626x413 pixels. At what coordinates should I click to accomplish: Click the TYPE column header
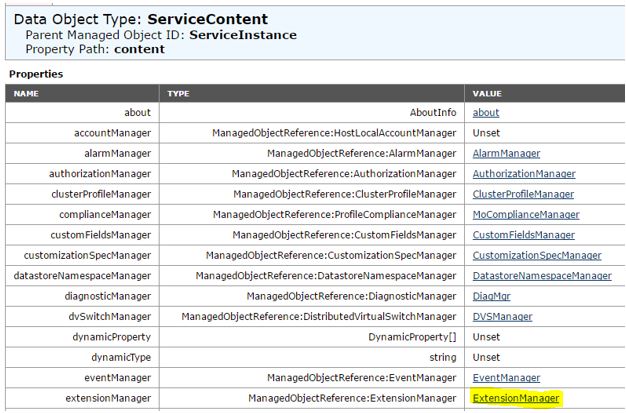[x=178, y=93]
